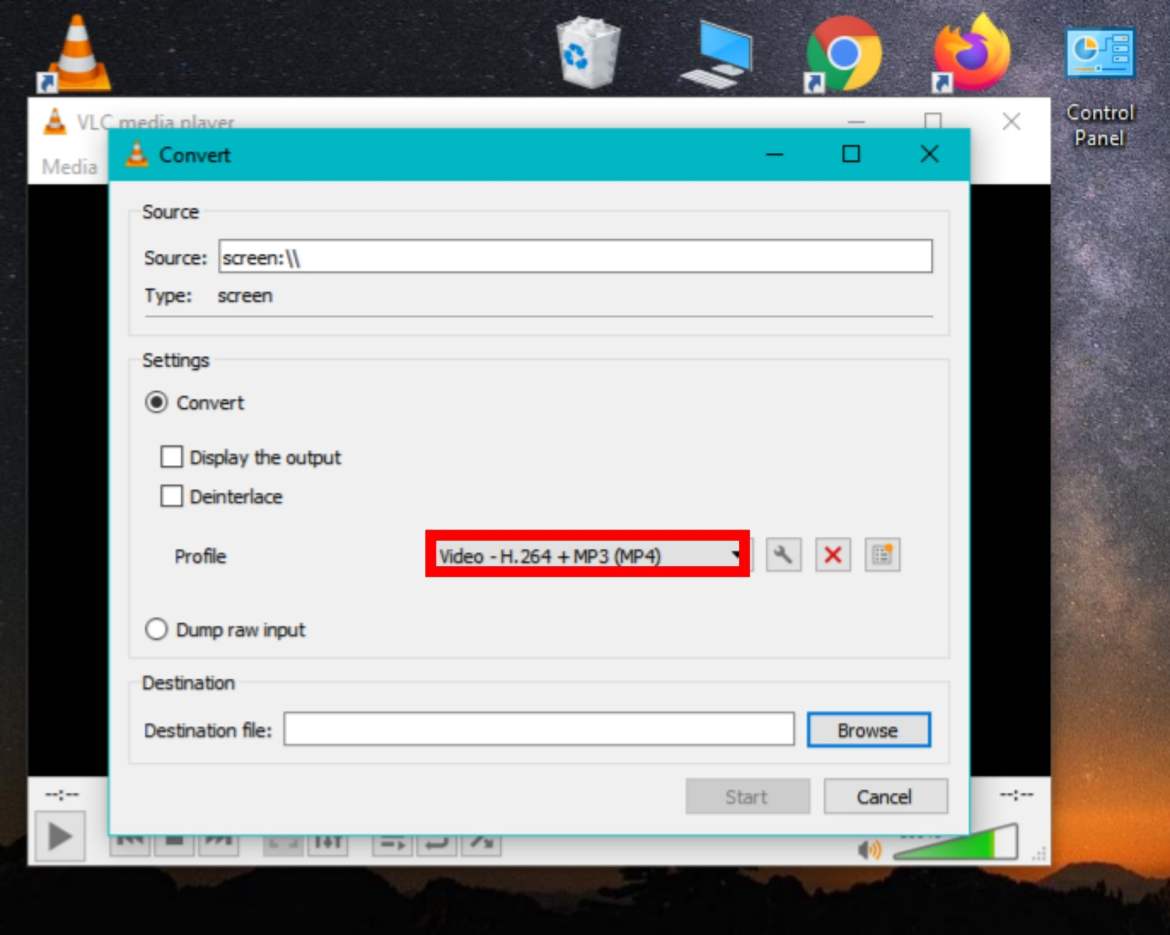Open VLC media player desktop shortcut

click(x=75, y=54)
